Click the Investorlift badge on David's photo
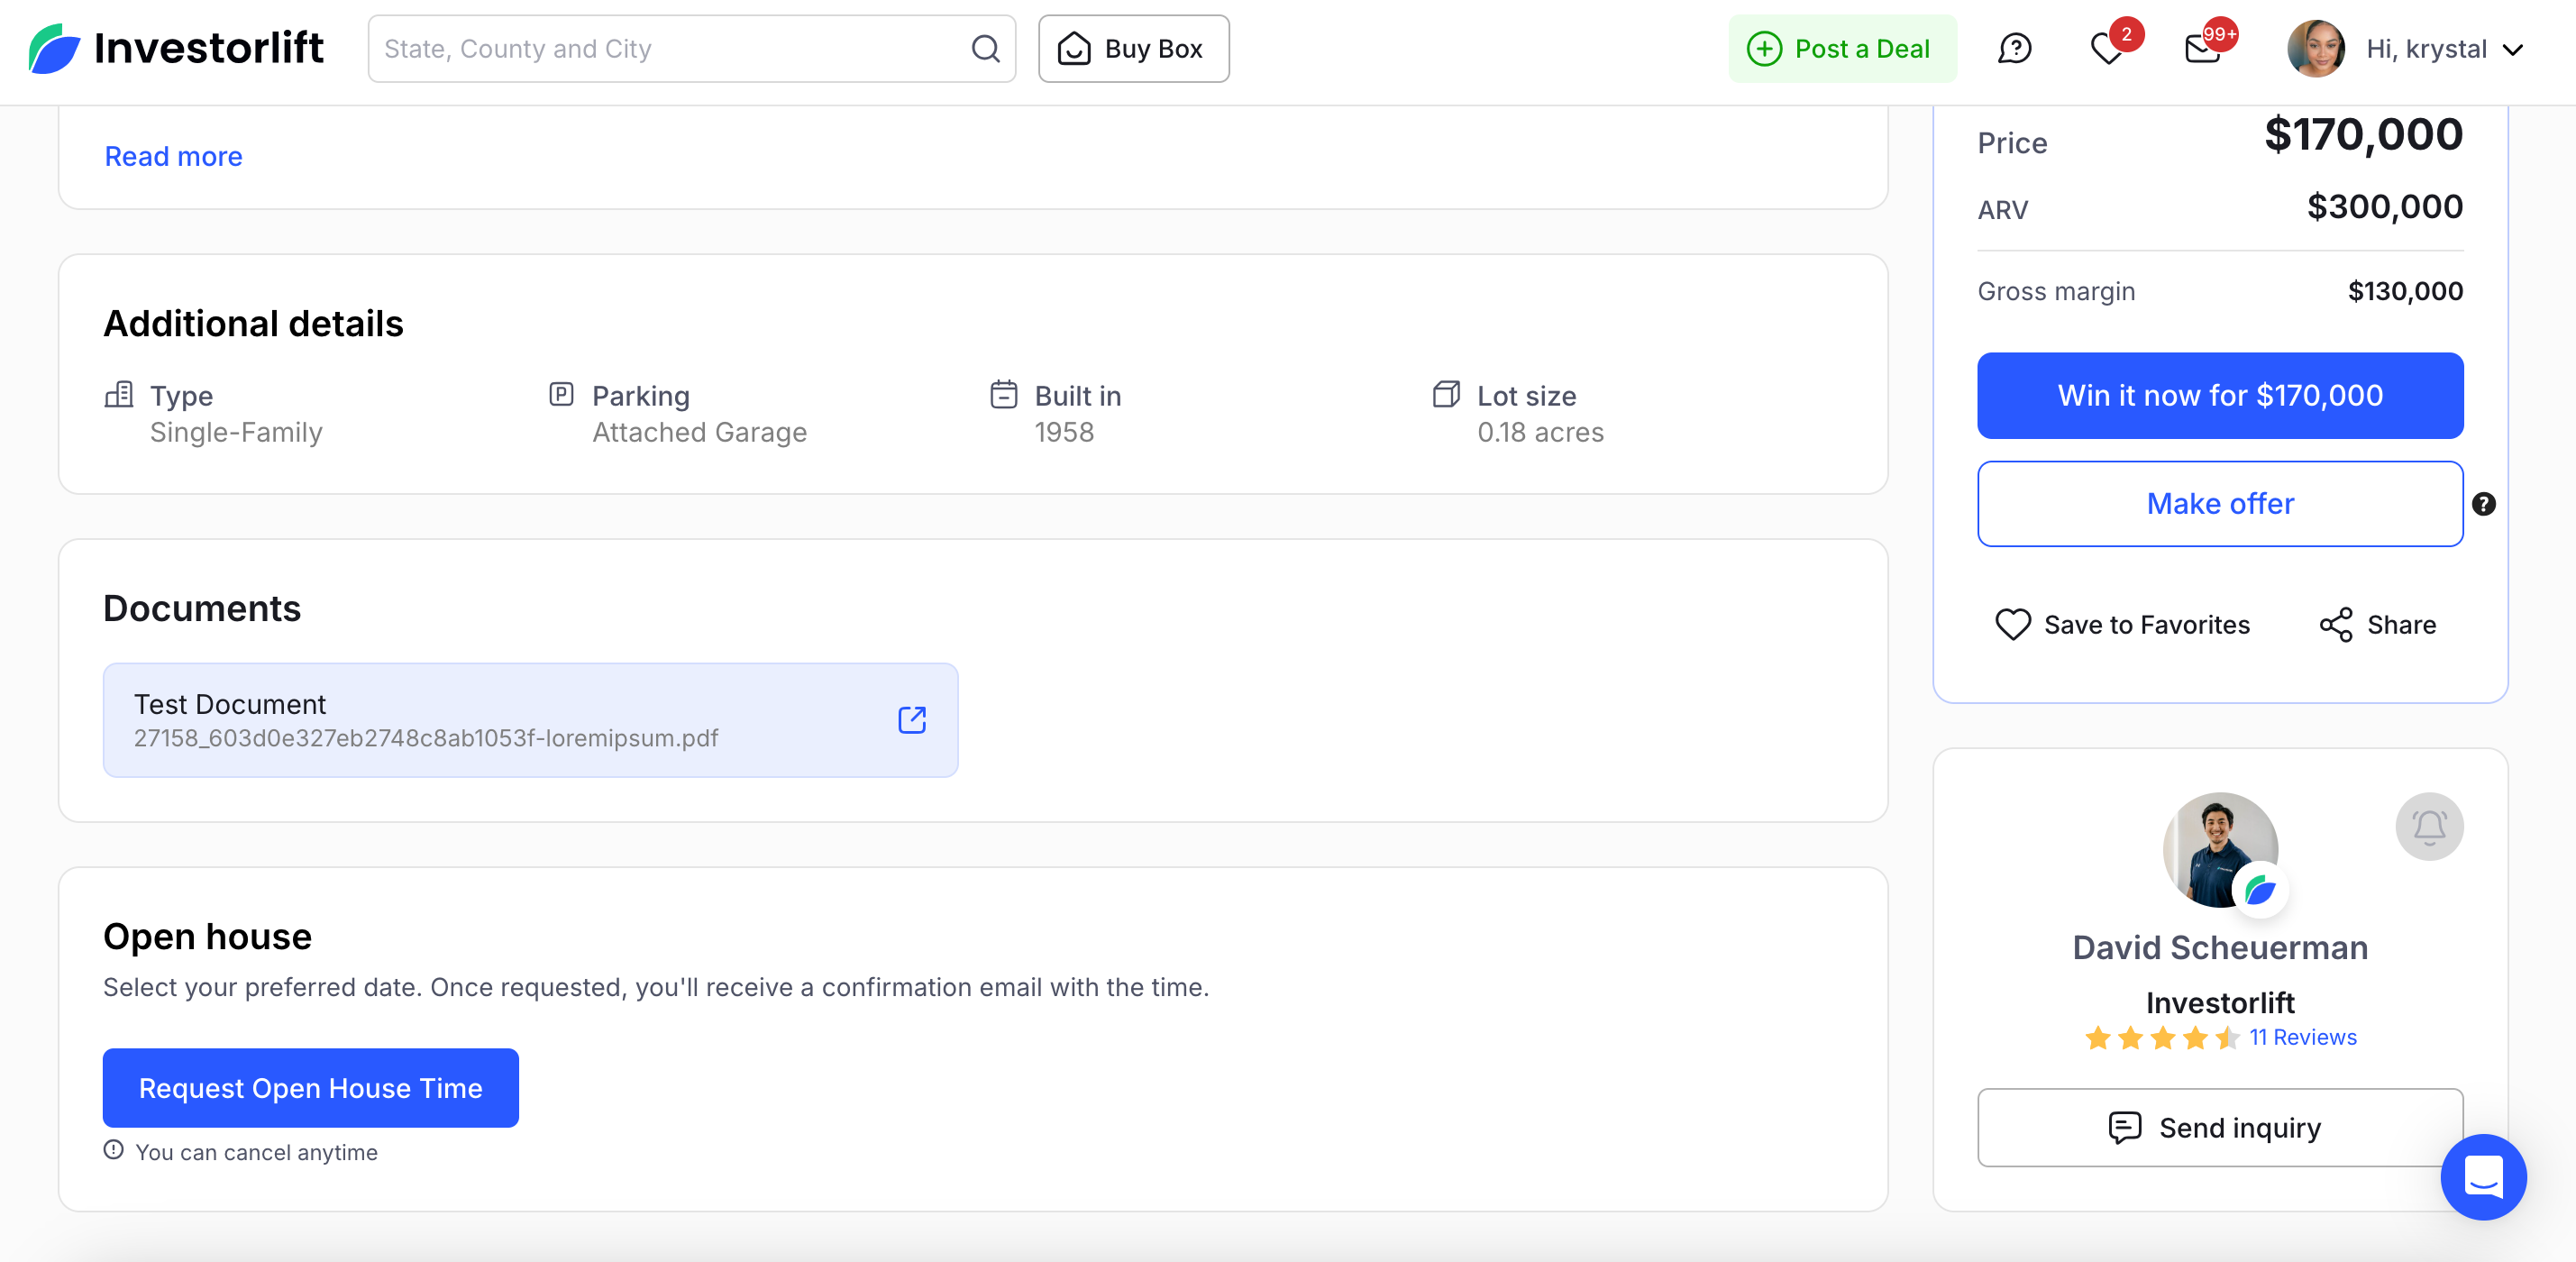This screenshot has width=2576, height=1262. (2259, 890)
